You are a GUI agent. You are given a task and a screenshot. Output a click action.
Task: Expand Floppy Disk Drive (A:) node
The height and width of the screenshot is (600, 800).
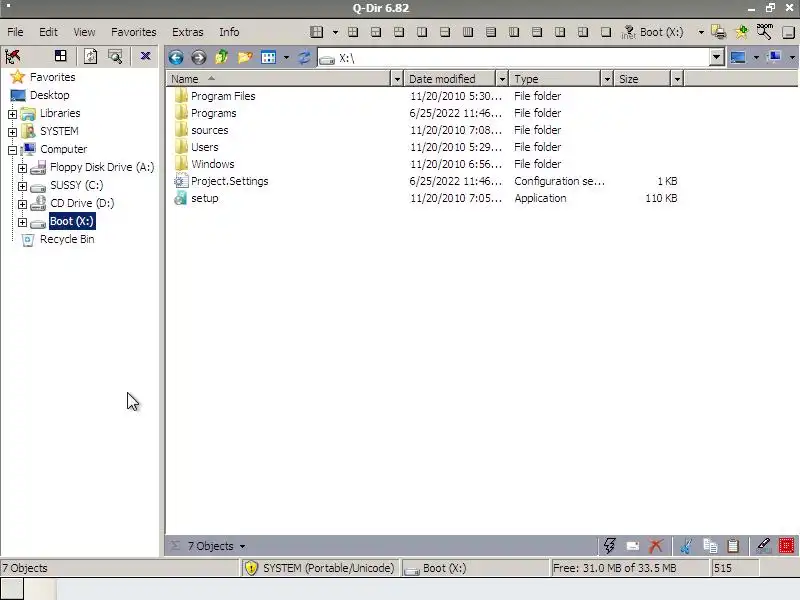pos(22,168)
